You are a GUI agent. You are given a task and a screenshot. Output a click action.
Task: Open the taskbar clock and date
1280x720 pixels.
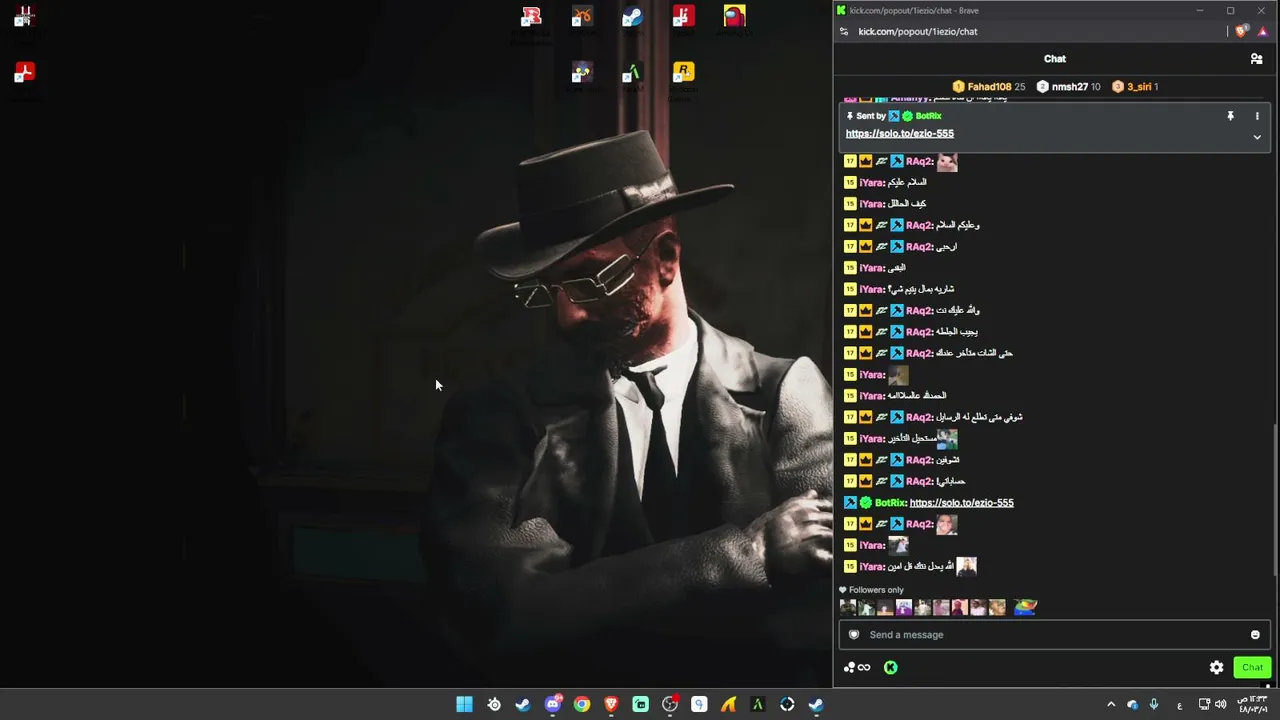click(x=1253, y=705)
